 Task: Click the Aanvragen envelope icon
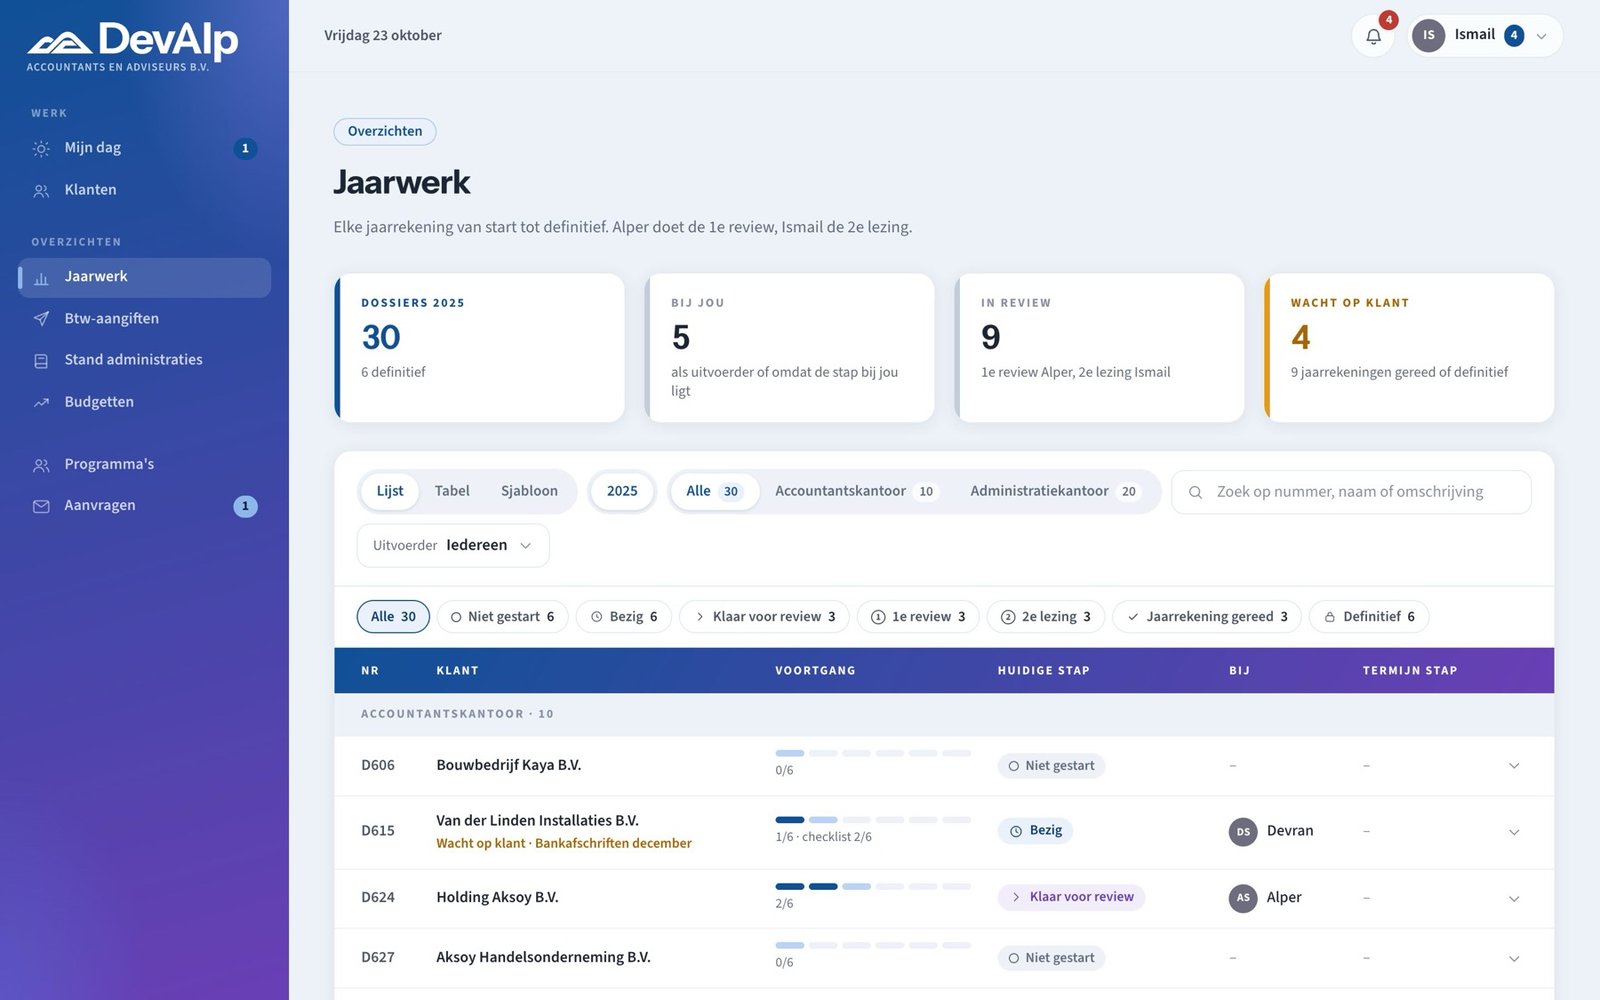[x=41, y=507]
